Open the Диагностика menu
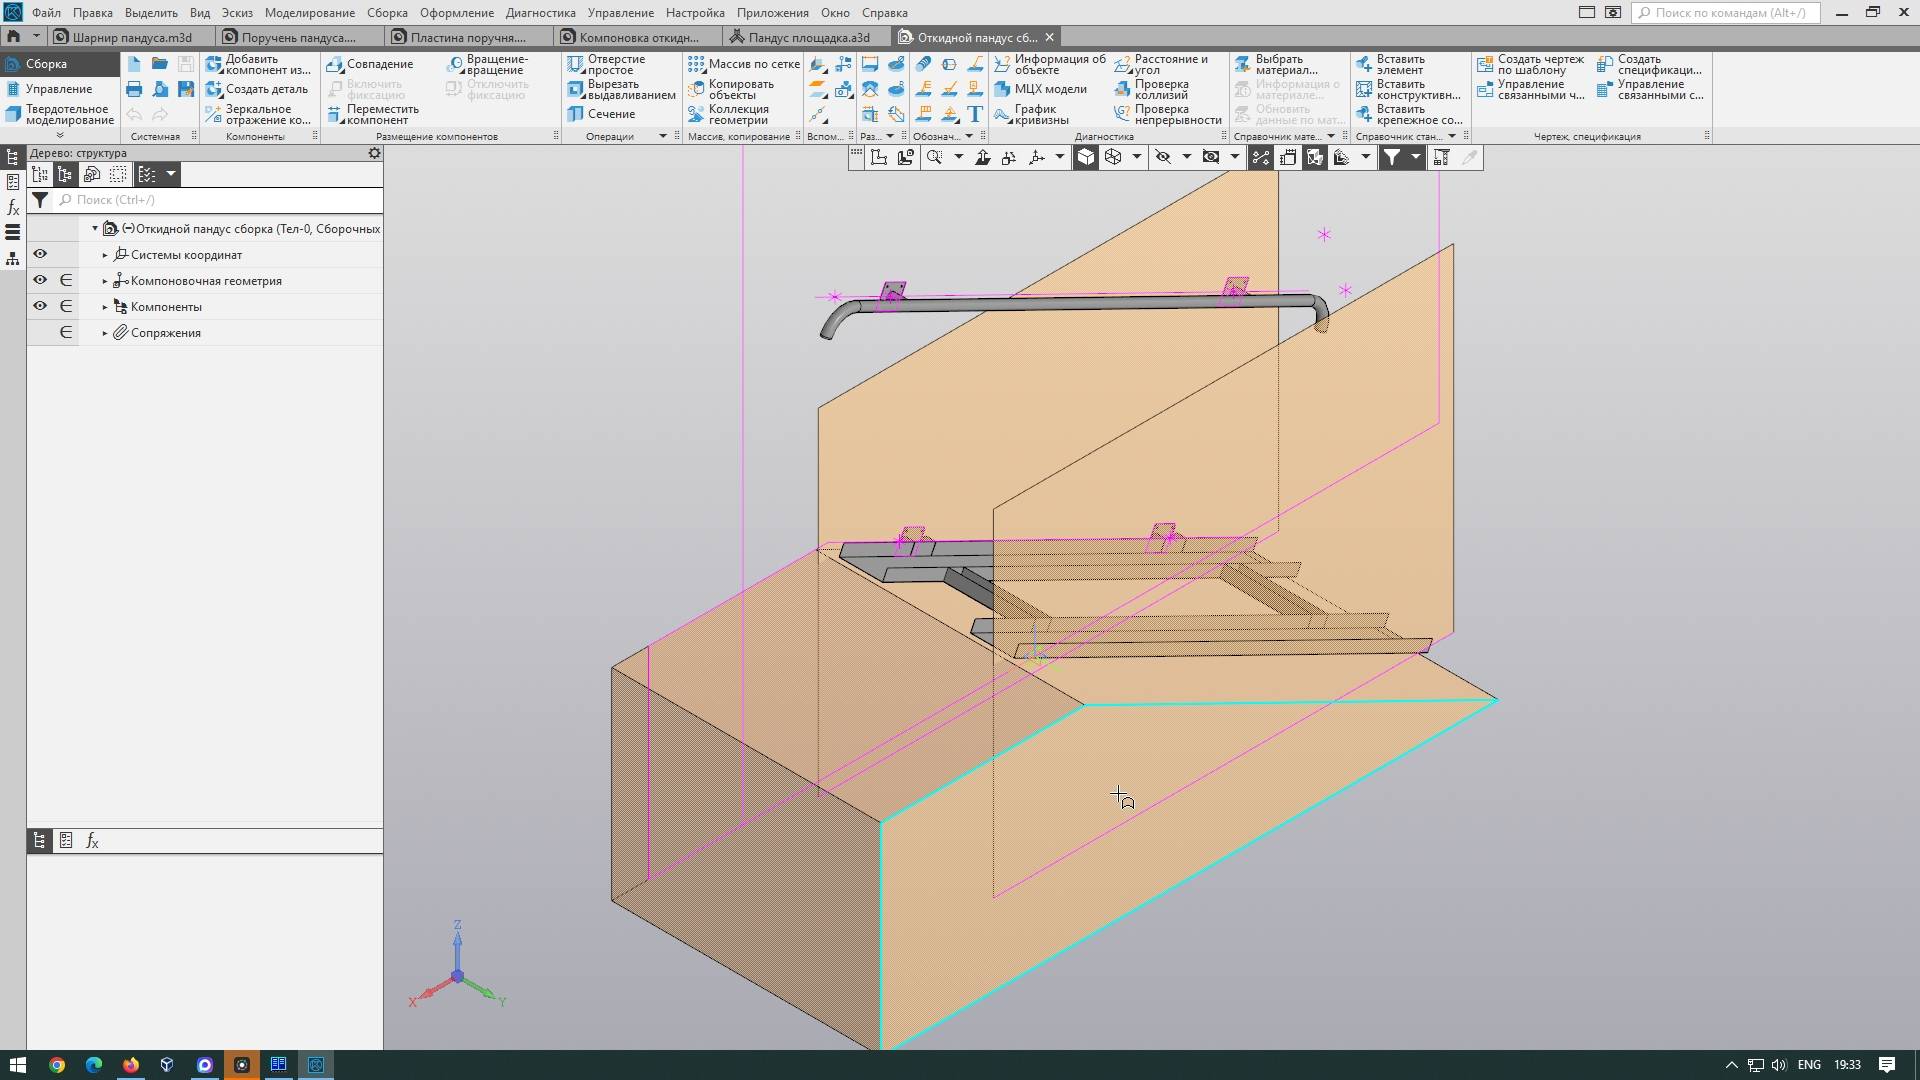 [540, 13]
